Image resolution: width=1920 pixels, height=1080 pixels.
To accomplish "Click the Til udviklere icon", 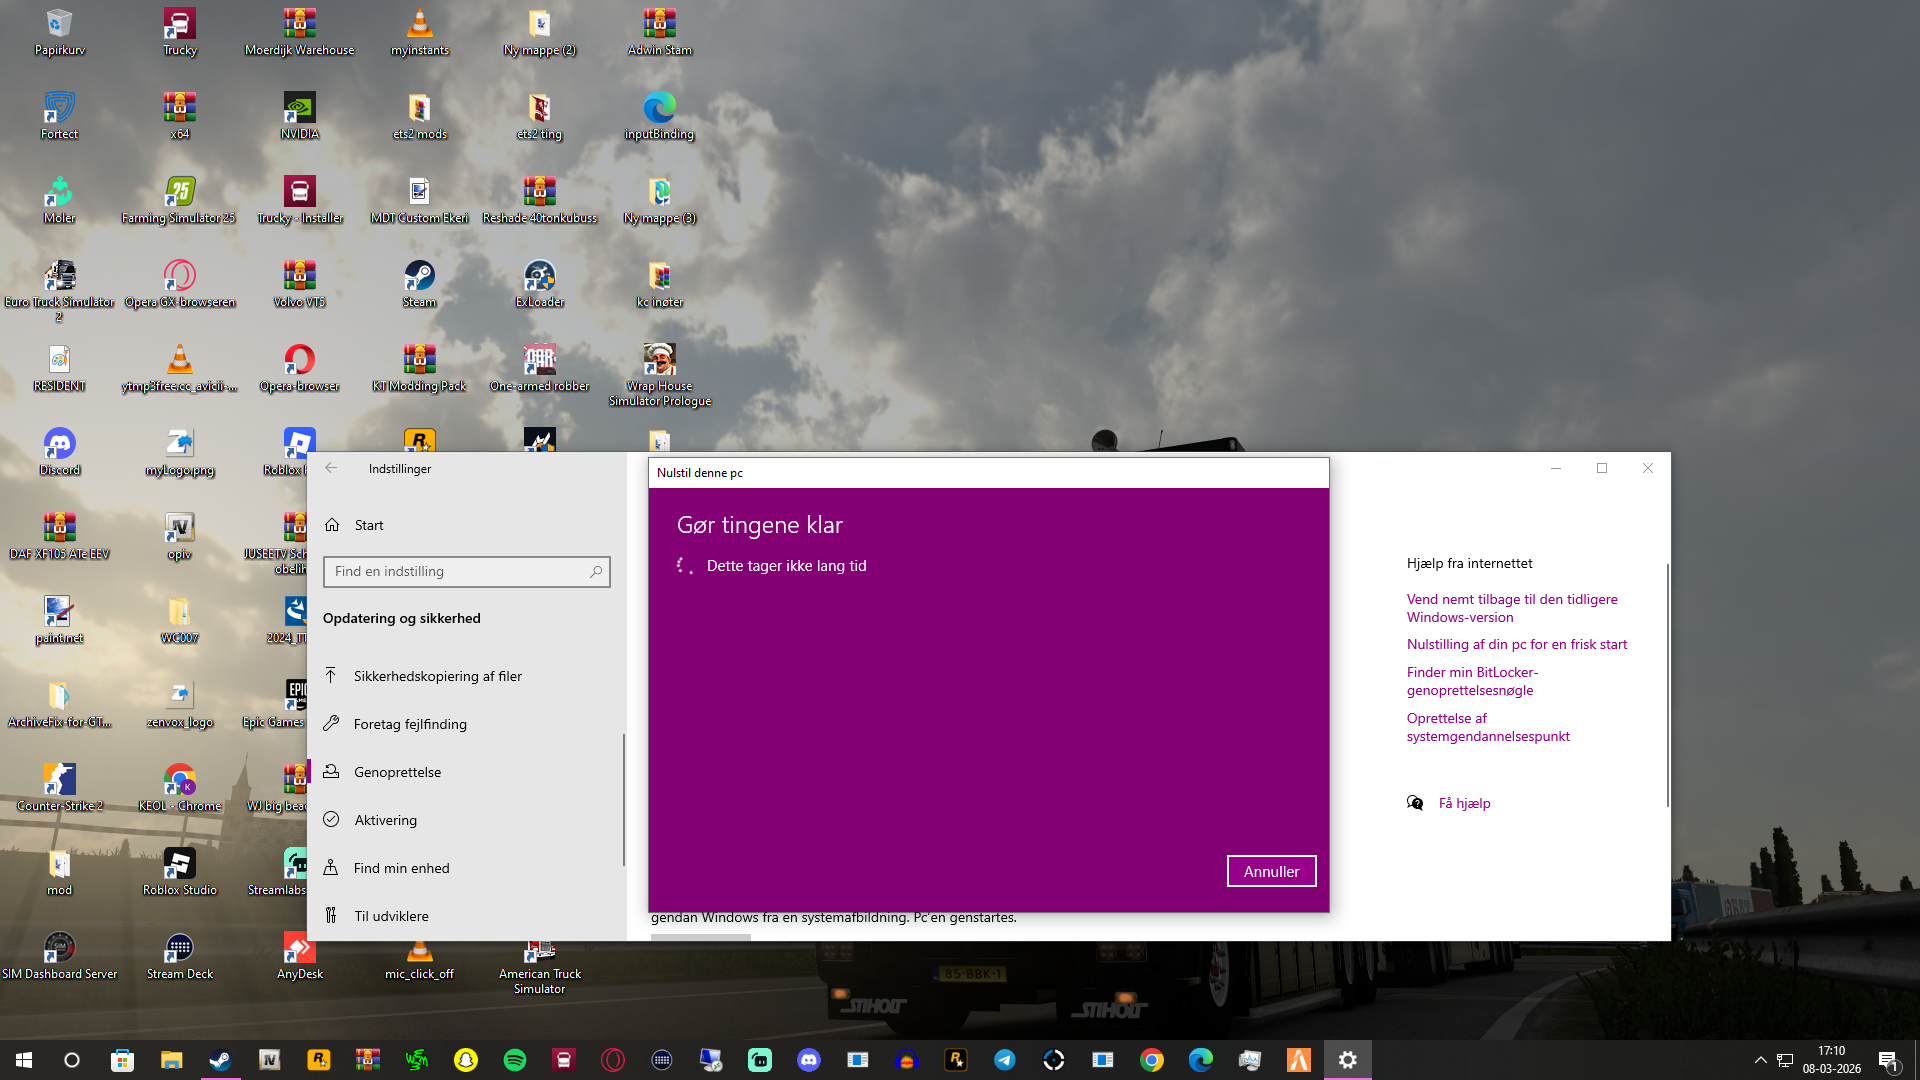I will 331,916.
